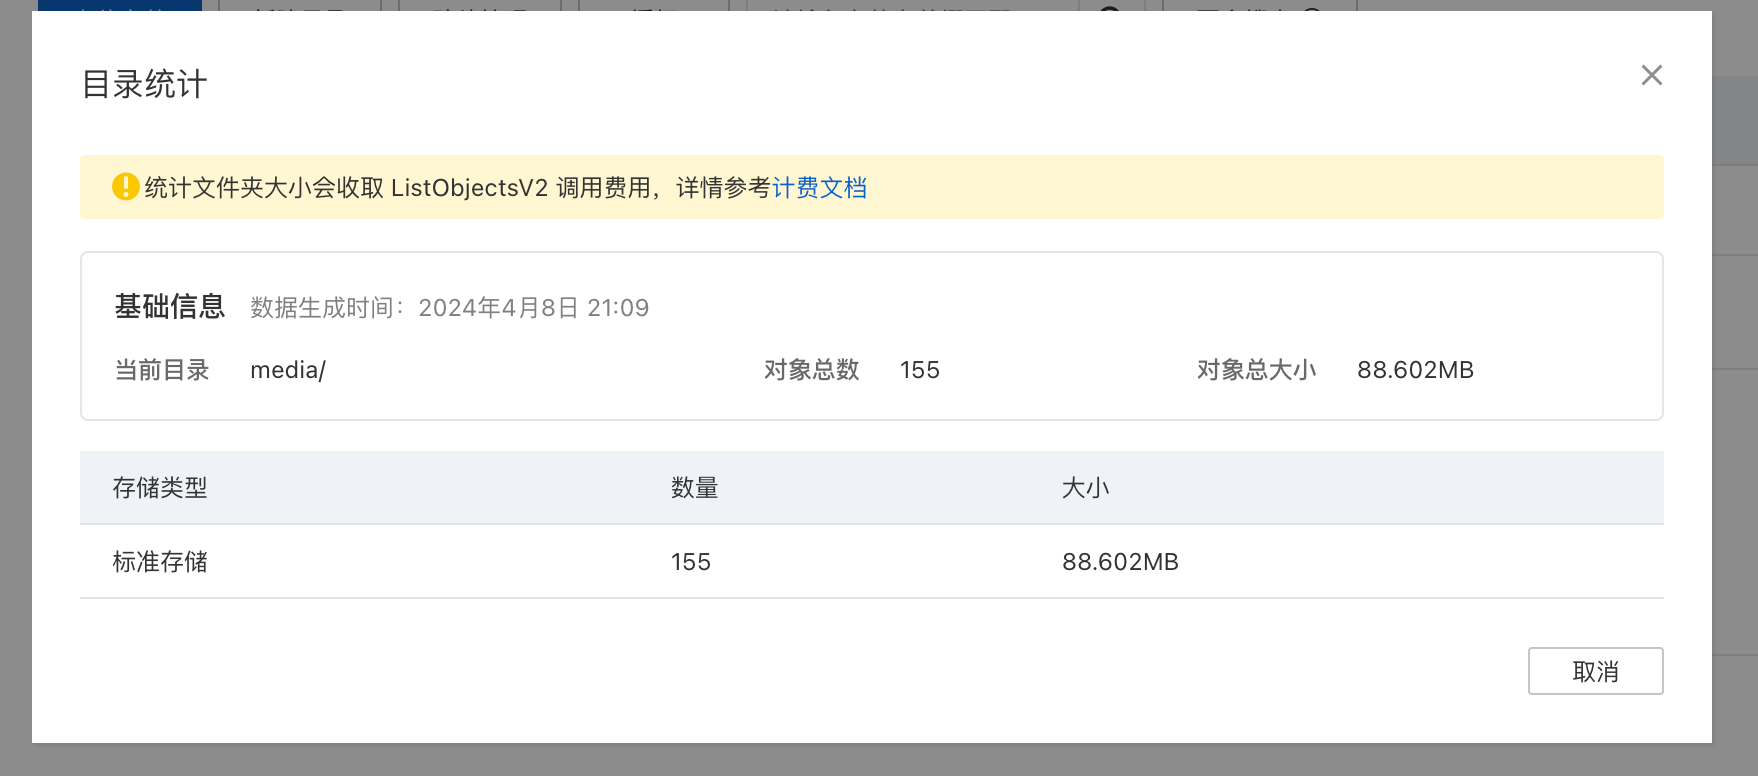Click the object count value 155
Viewport: 1758px width, 776px height.
[919, 370]
